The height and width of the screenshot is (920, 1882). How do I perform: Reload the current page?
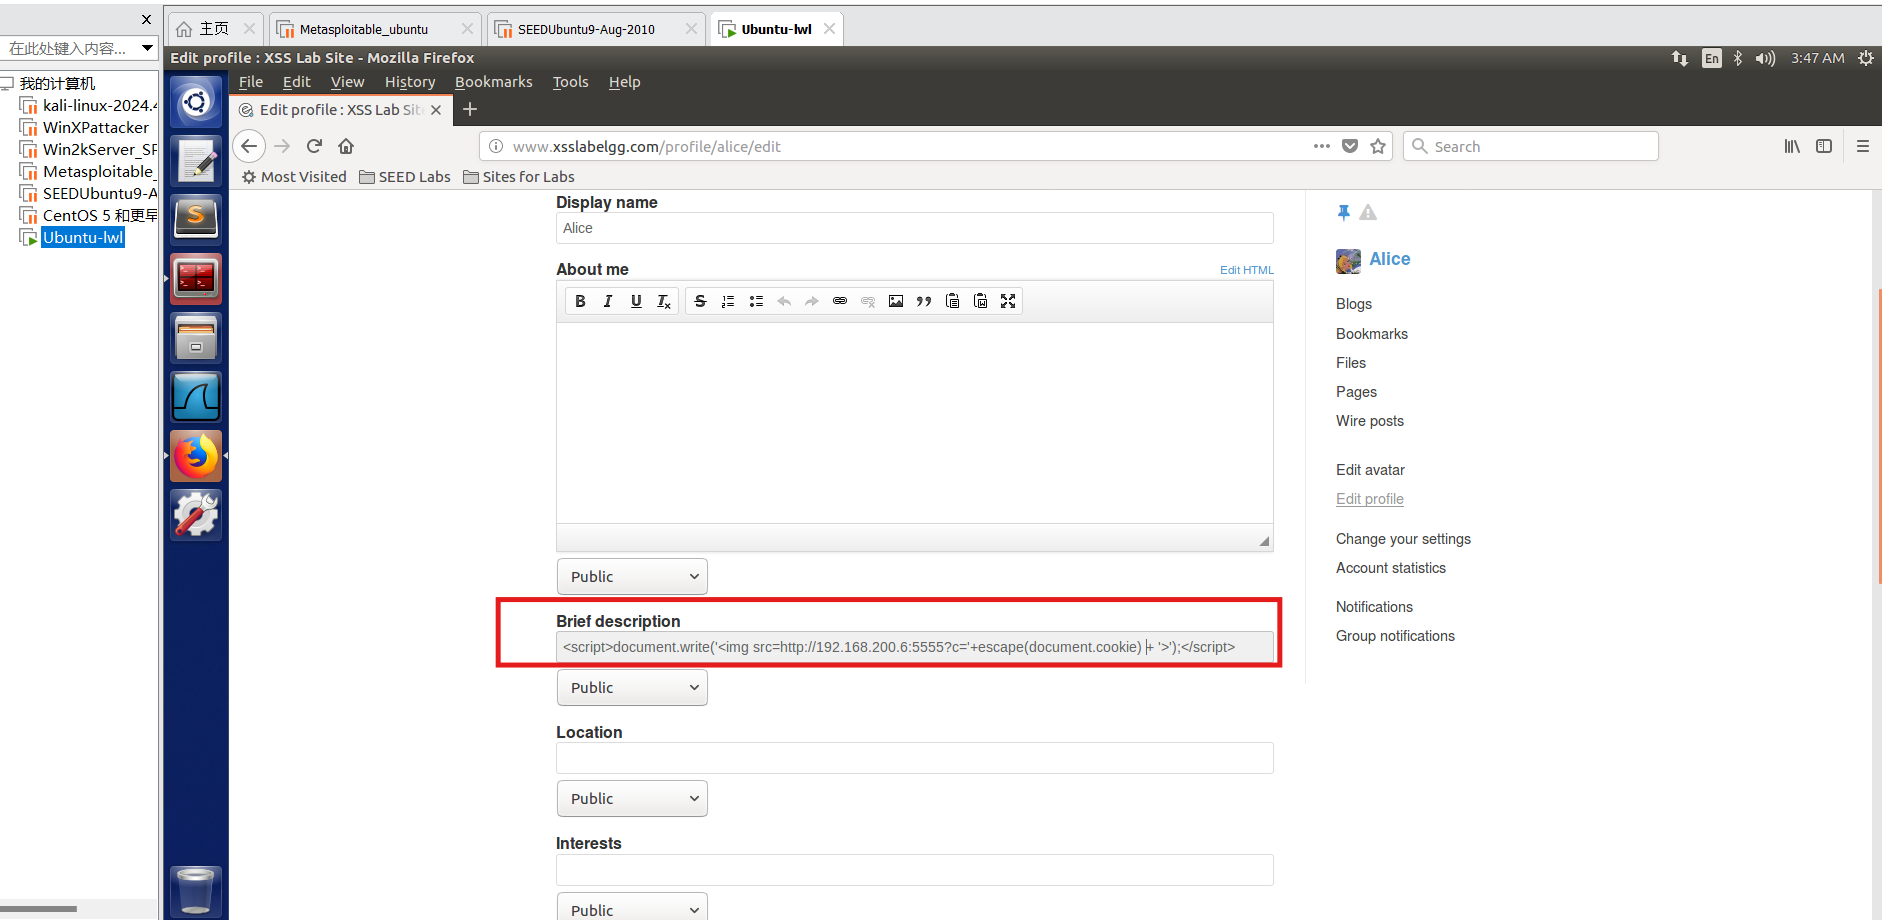314,146
